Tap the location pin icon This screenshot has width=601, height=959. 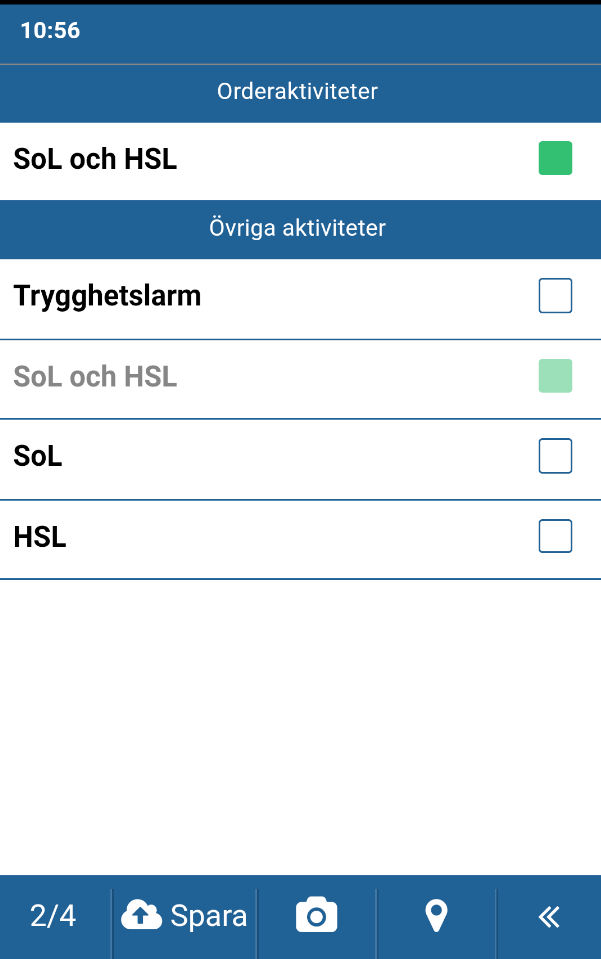tap(436, 916)
